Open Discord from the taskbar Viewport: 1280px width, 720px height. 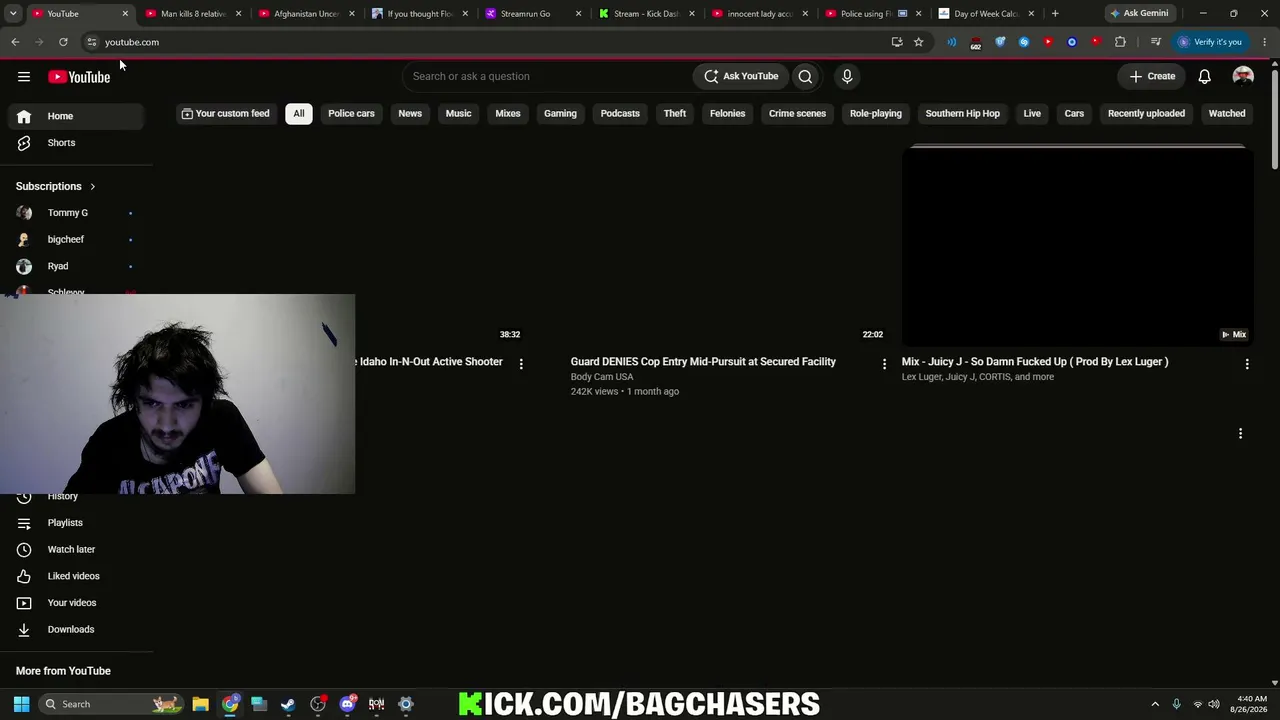tap(347, 704)
